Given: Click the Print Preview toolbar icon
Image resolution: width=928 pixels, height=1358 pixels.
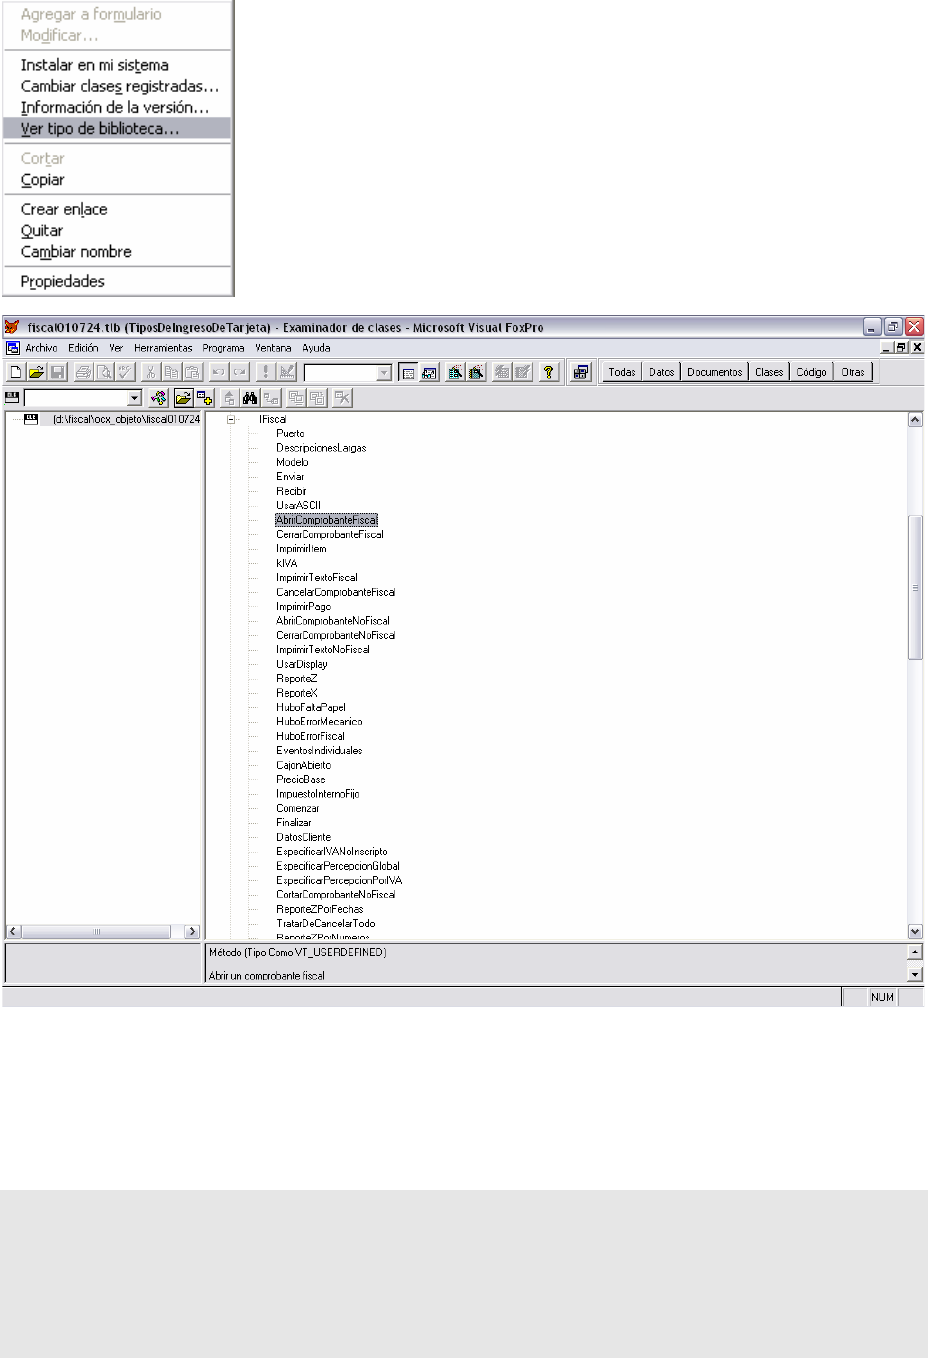Looking at the screenshot, I should 103,372.
